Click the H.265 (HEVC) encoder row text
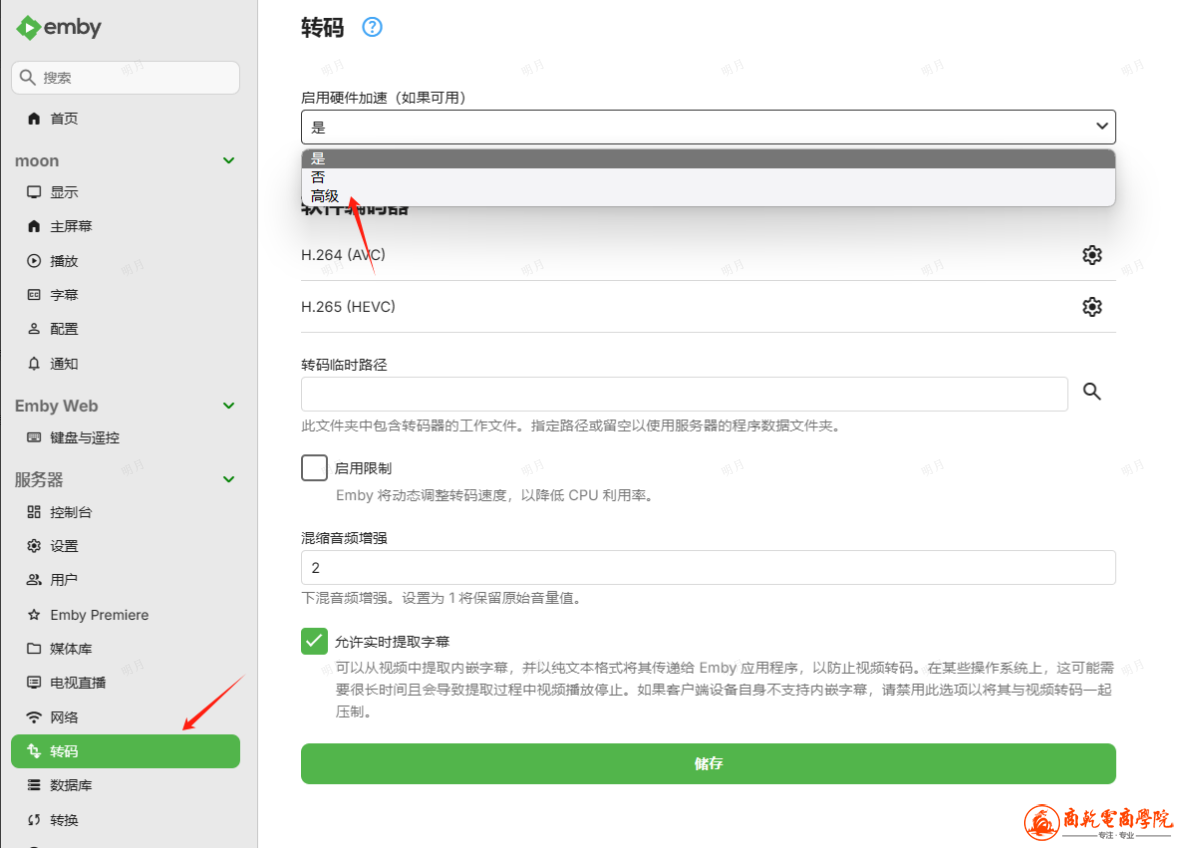 [348, 307]
